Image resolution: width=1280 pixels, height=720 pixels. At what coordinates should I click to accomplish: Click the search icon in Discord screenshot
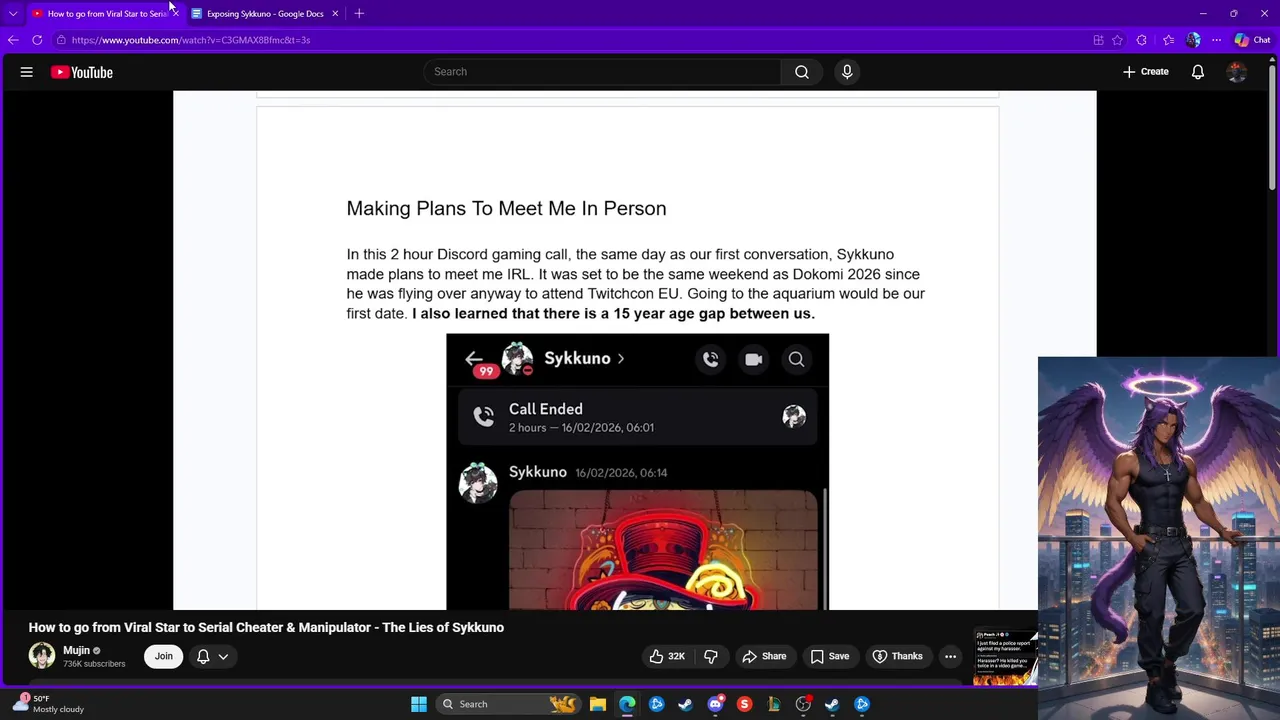point(796,359)
